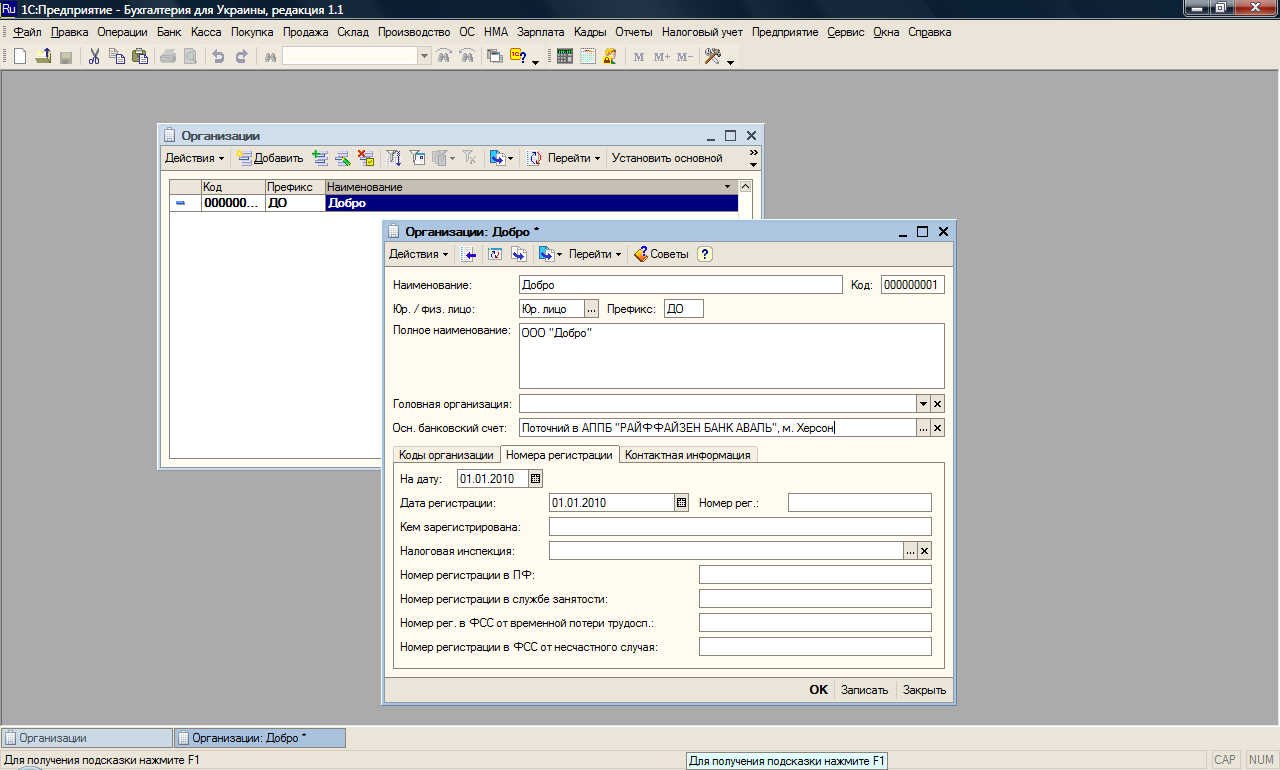Image resolution: width=1280 pixels, height=770 pixels.
Task: Click the windows list icon in main toolbar
Action: (494, 57)
